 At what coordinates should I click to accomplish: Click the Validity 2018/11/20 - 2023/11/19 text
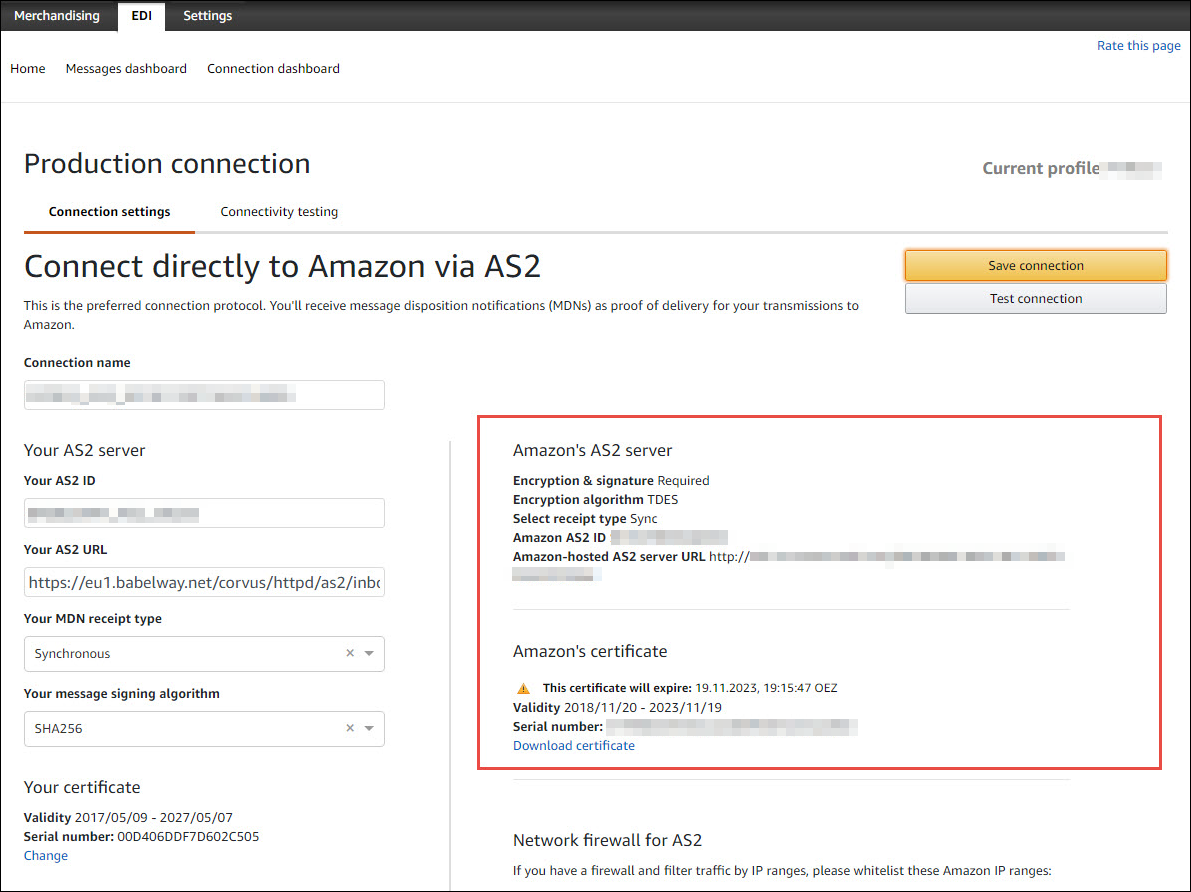(x=617, y=707)
